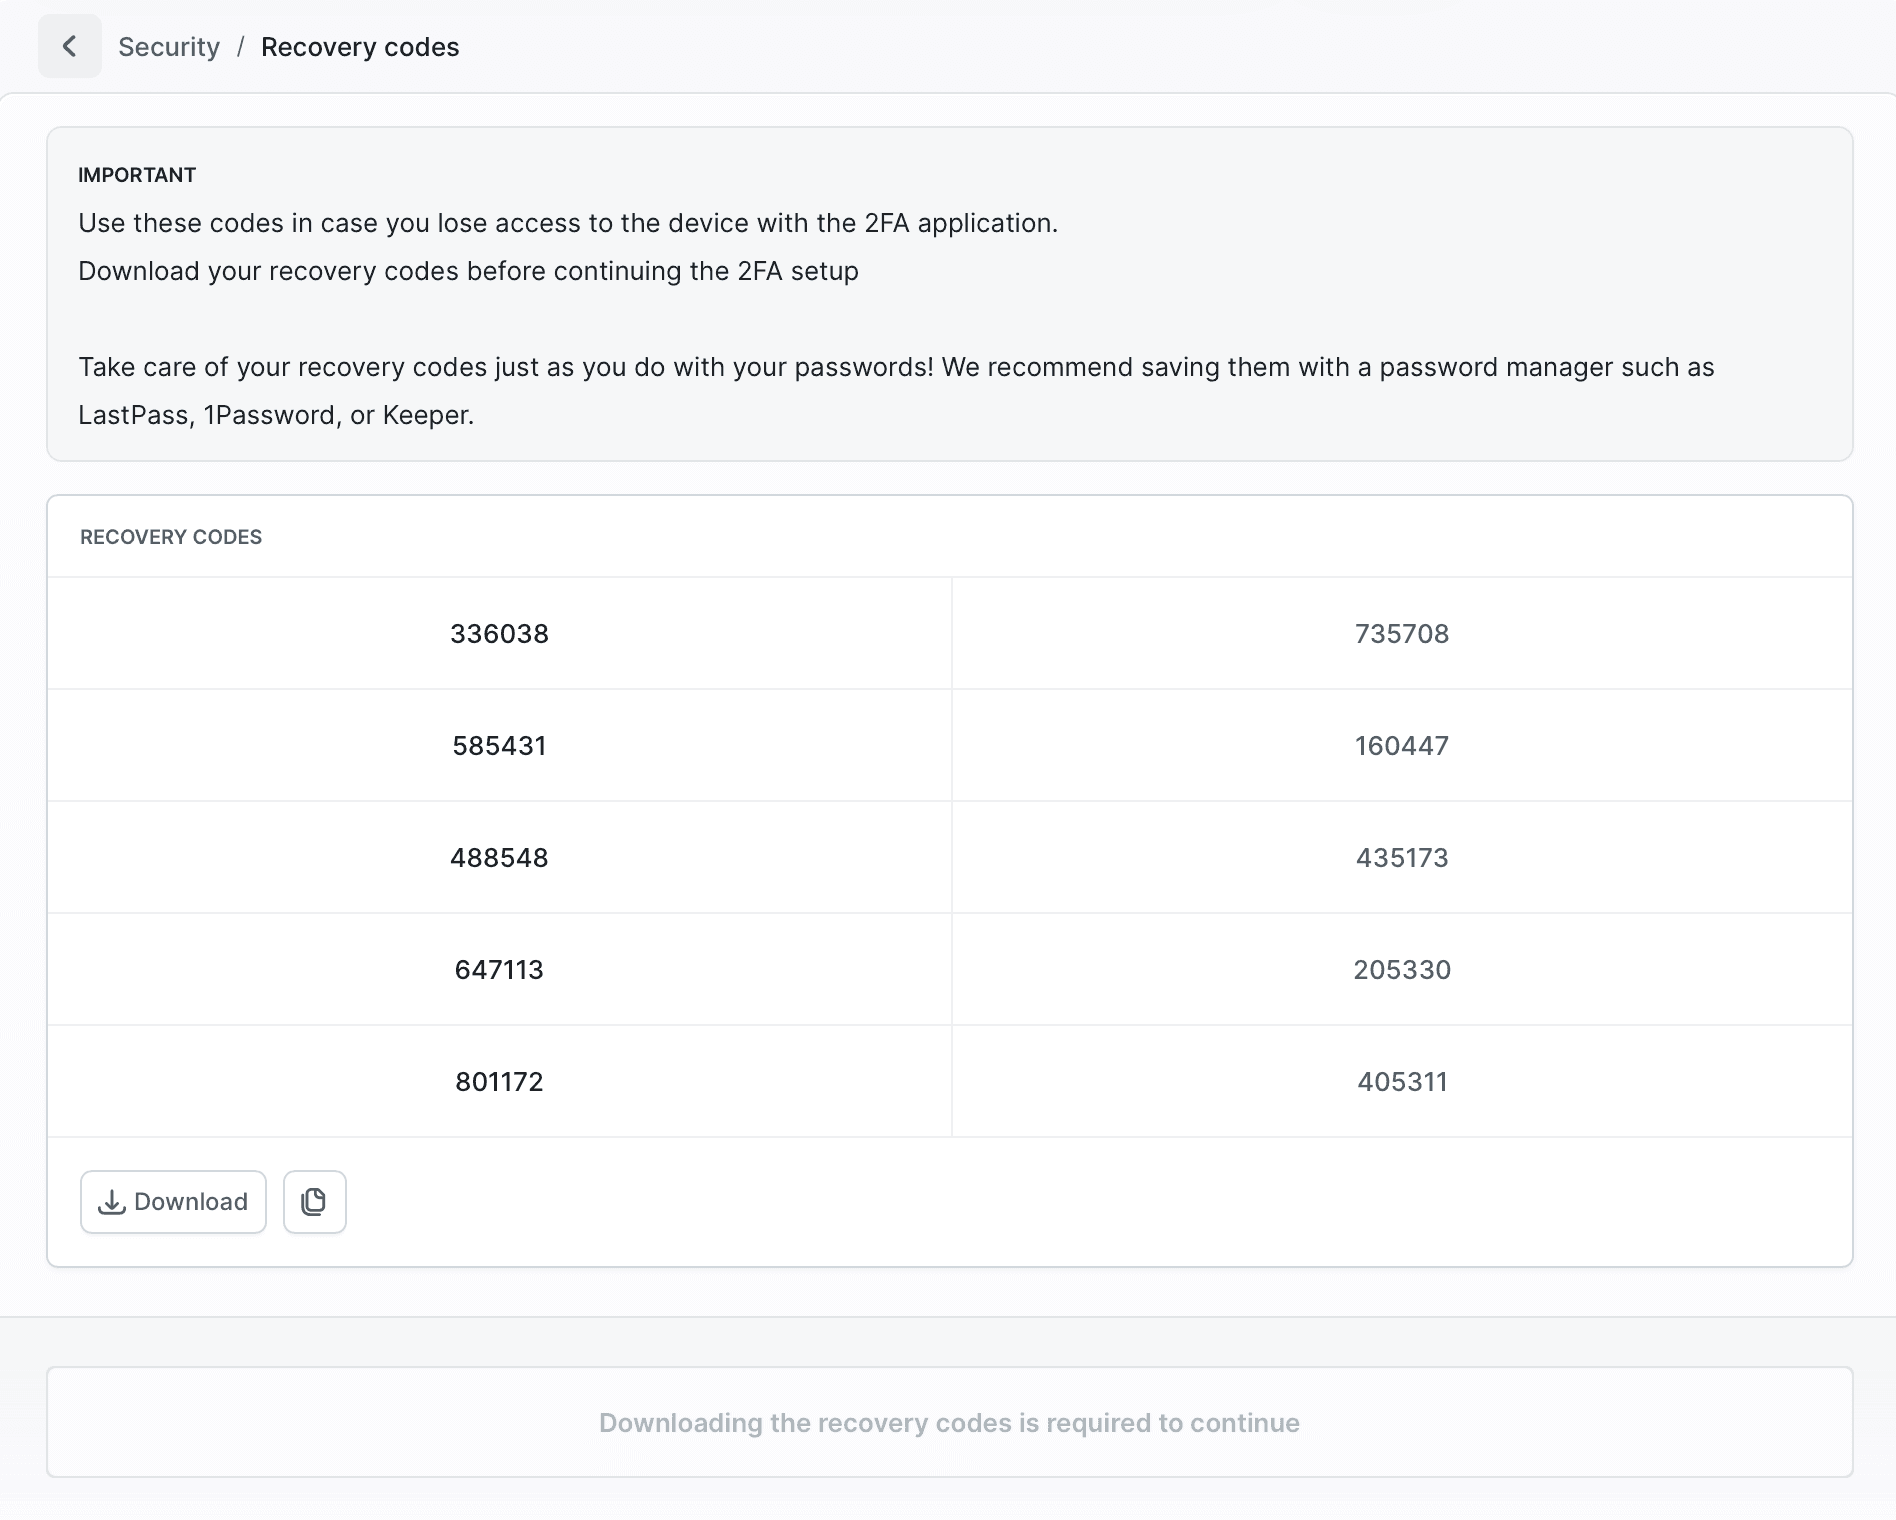Select recovery code 160447
The height and width of the screenshot is (1520, 1896).
click(1401, 746)
